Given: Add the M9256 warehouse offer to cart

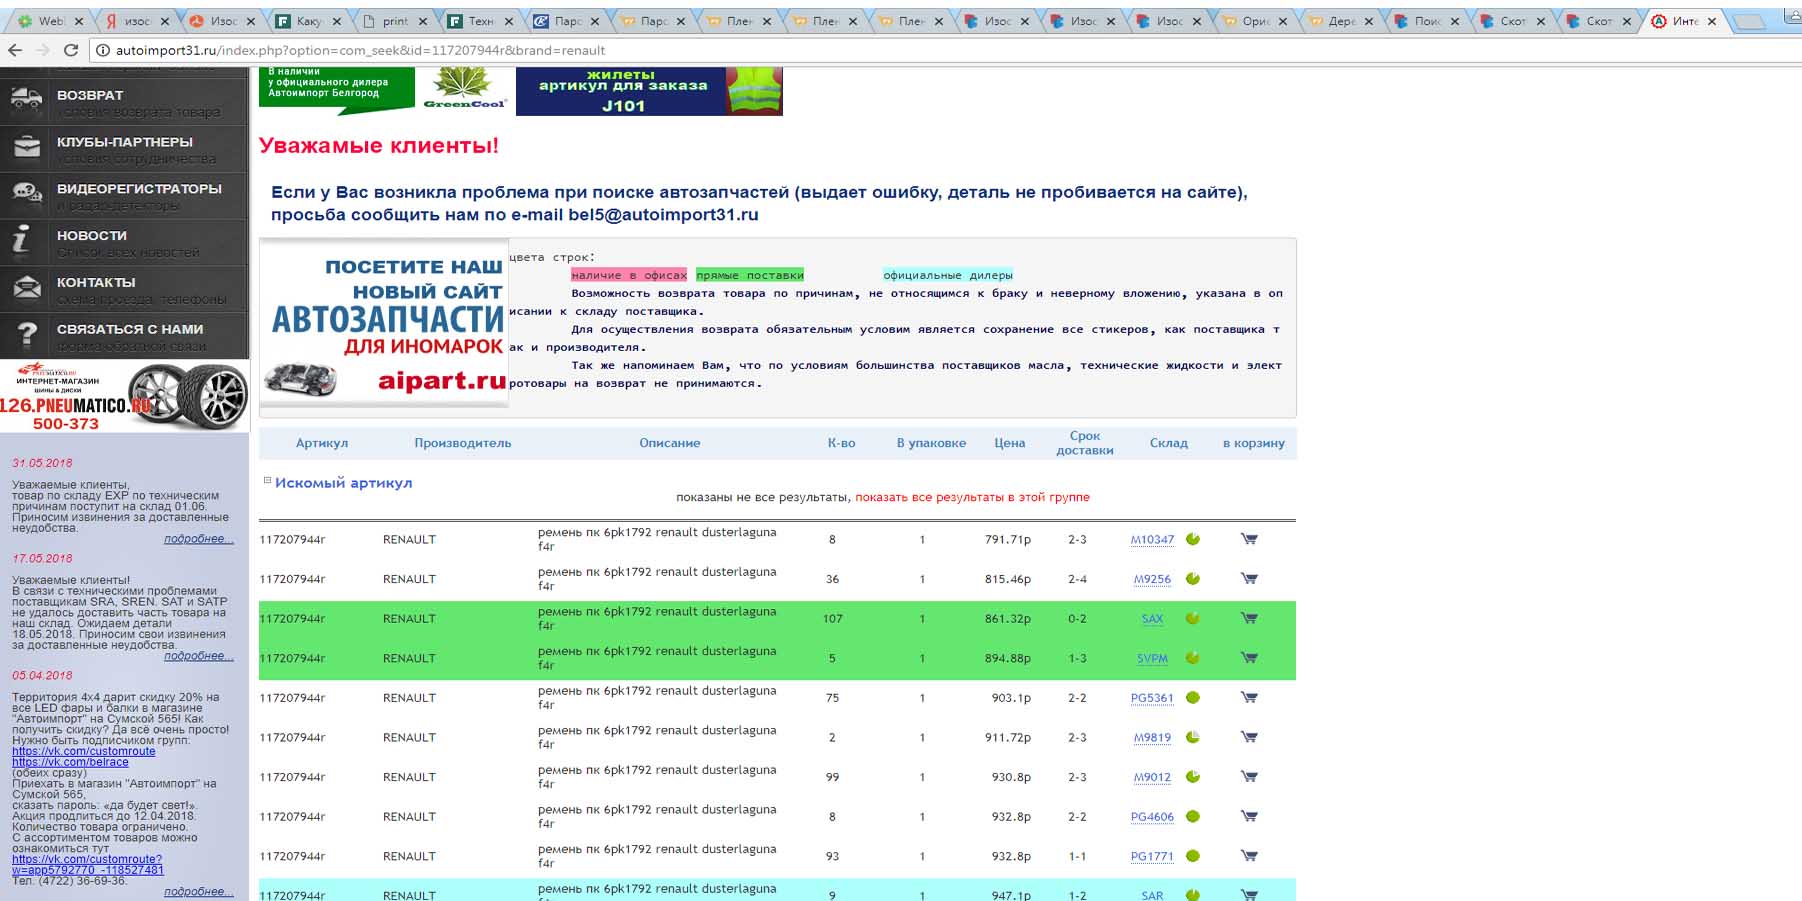Looking at the screenshot, I should coord(1249,579).
